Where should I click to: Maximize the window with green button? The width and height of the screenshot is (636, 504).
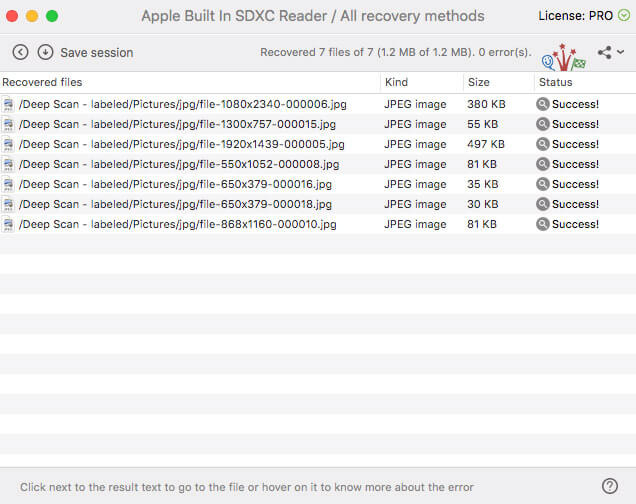point(52,16)
